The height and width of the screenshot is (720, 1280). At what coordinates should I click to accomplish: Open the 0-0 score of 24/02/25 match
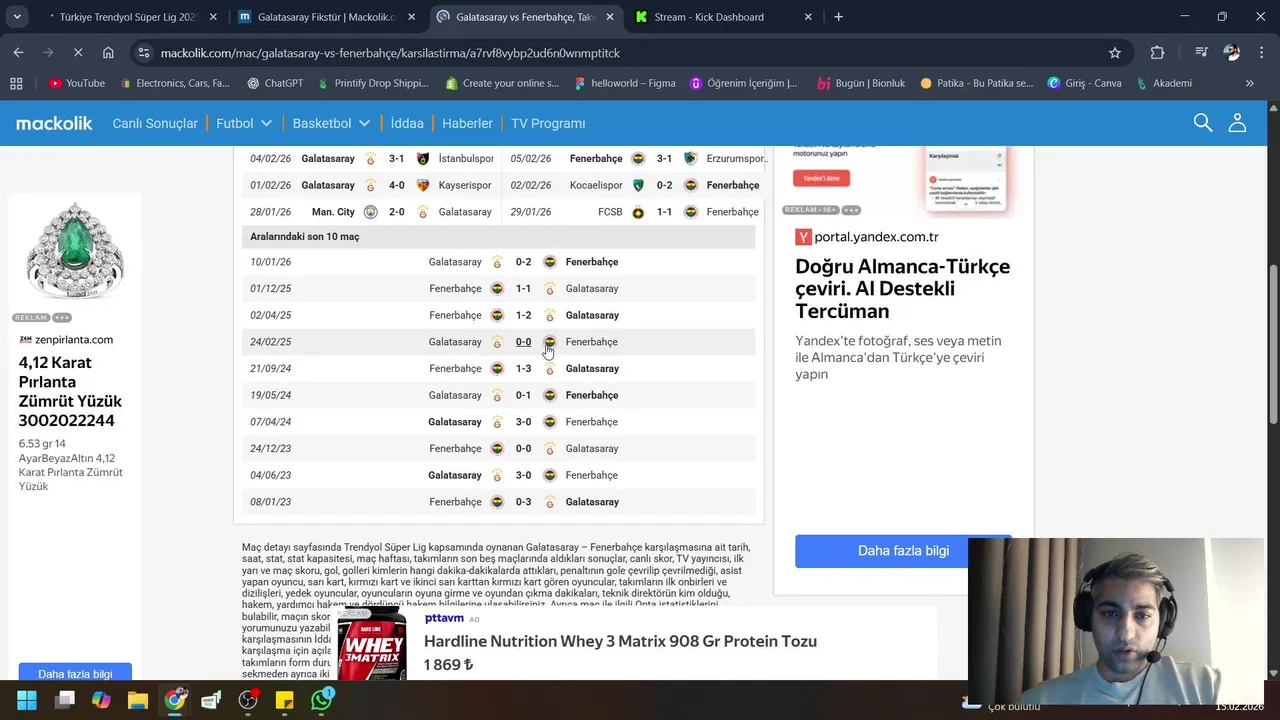click(x=523, y=342)
